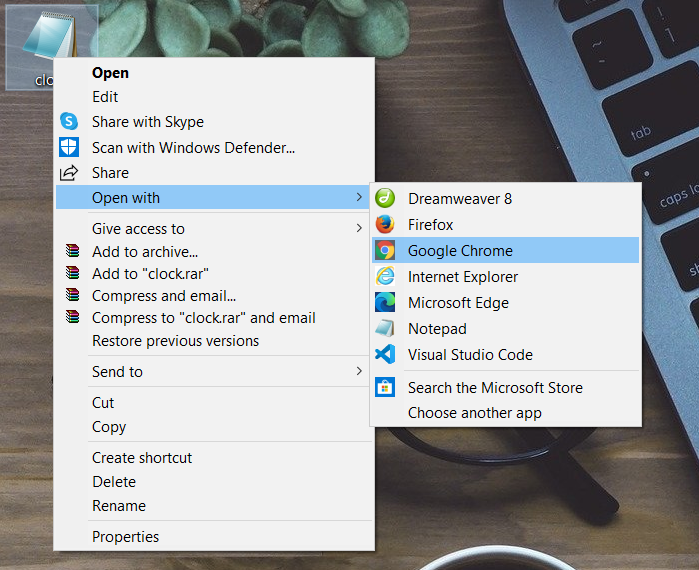699x570 pixels.
Task: Open the file with Microsoft Edge
Action: click(x=506, y=302)
